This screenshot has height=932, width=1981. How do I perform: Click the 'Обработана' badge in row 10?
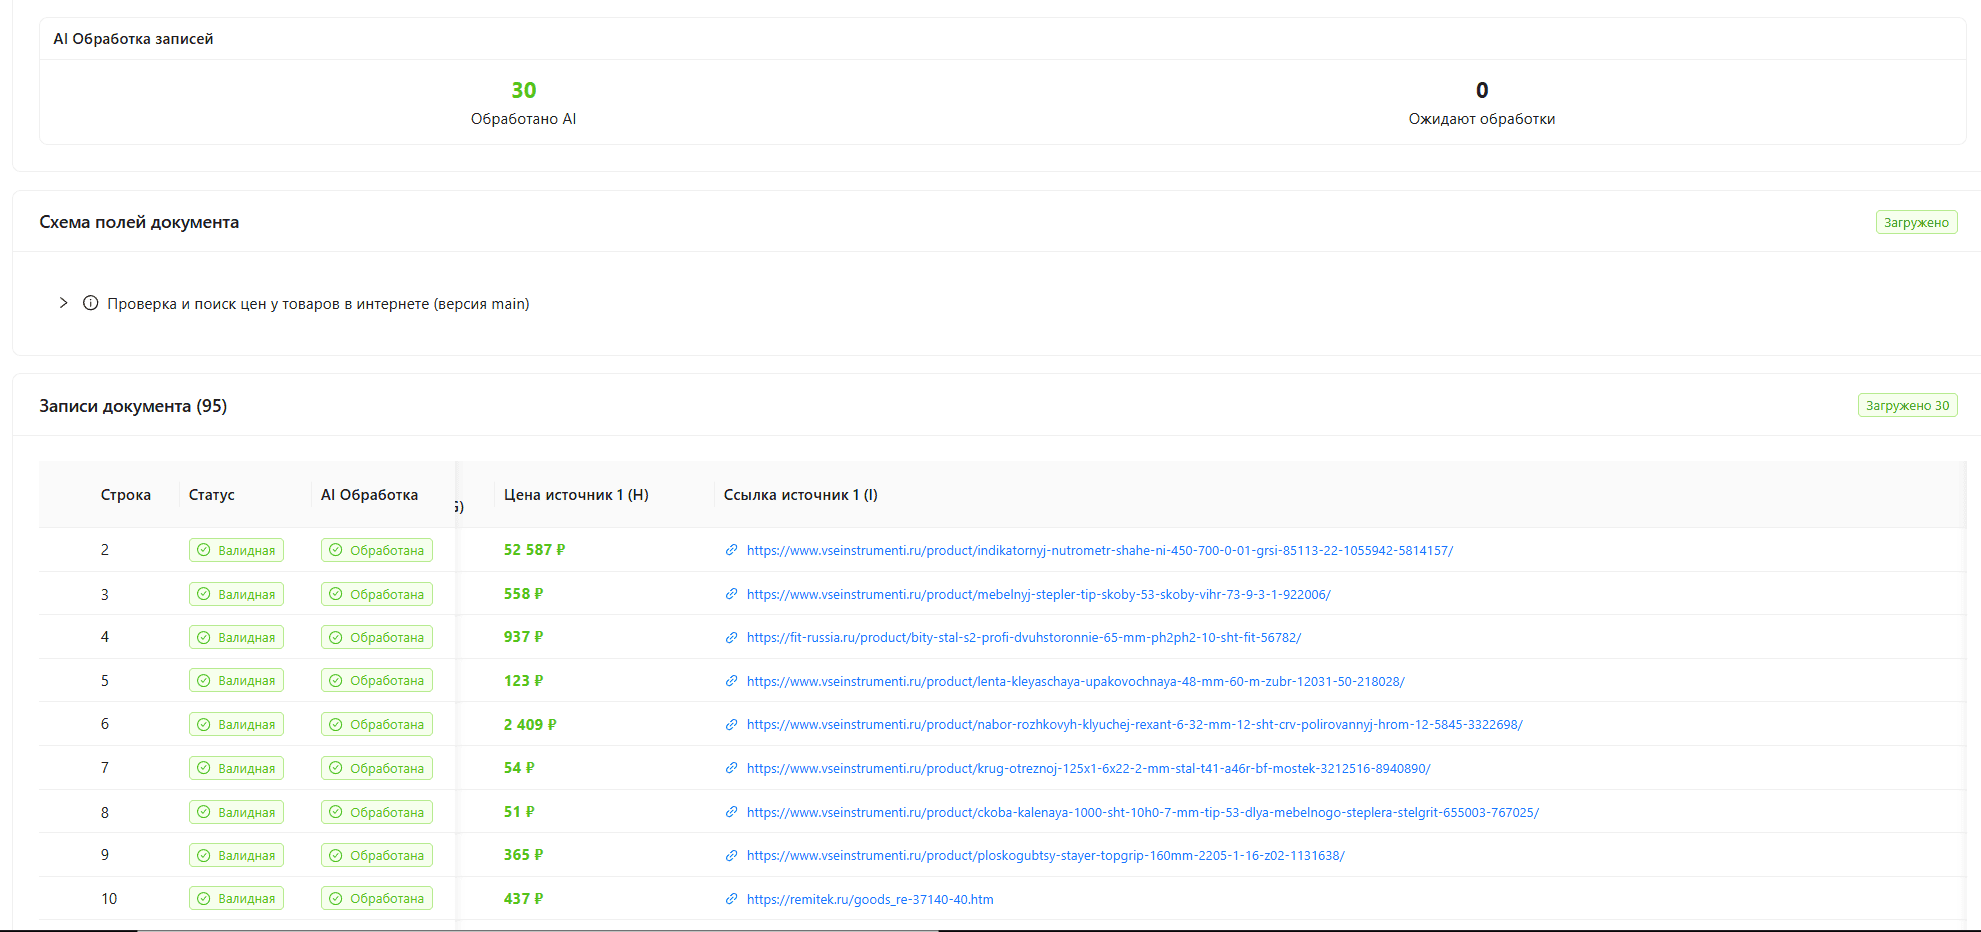377,898
